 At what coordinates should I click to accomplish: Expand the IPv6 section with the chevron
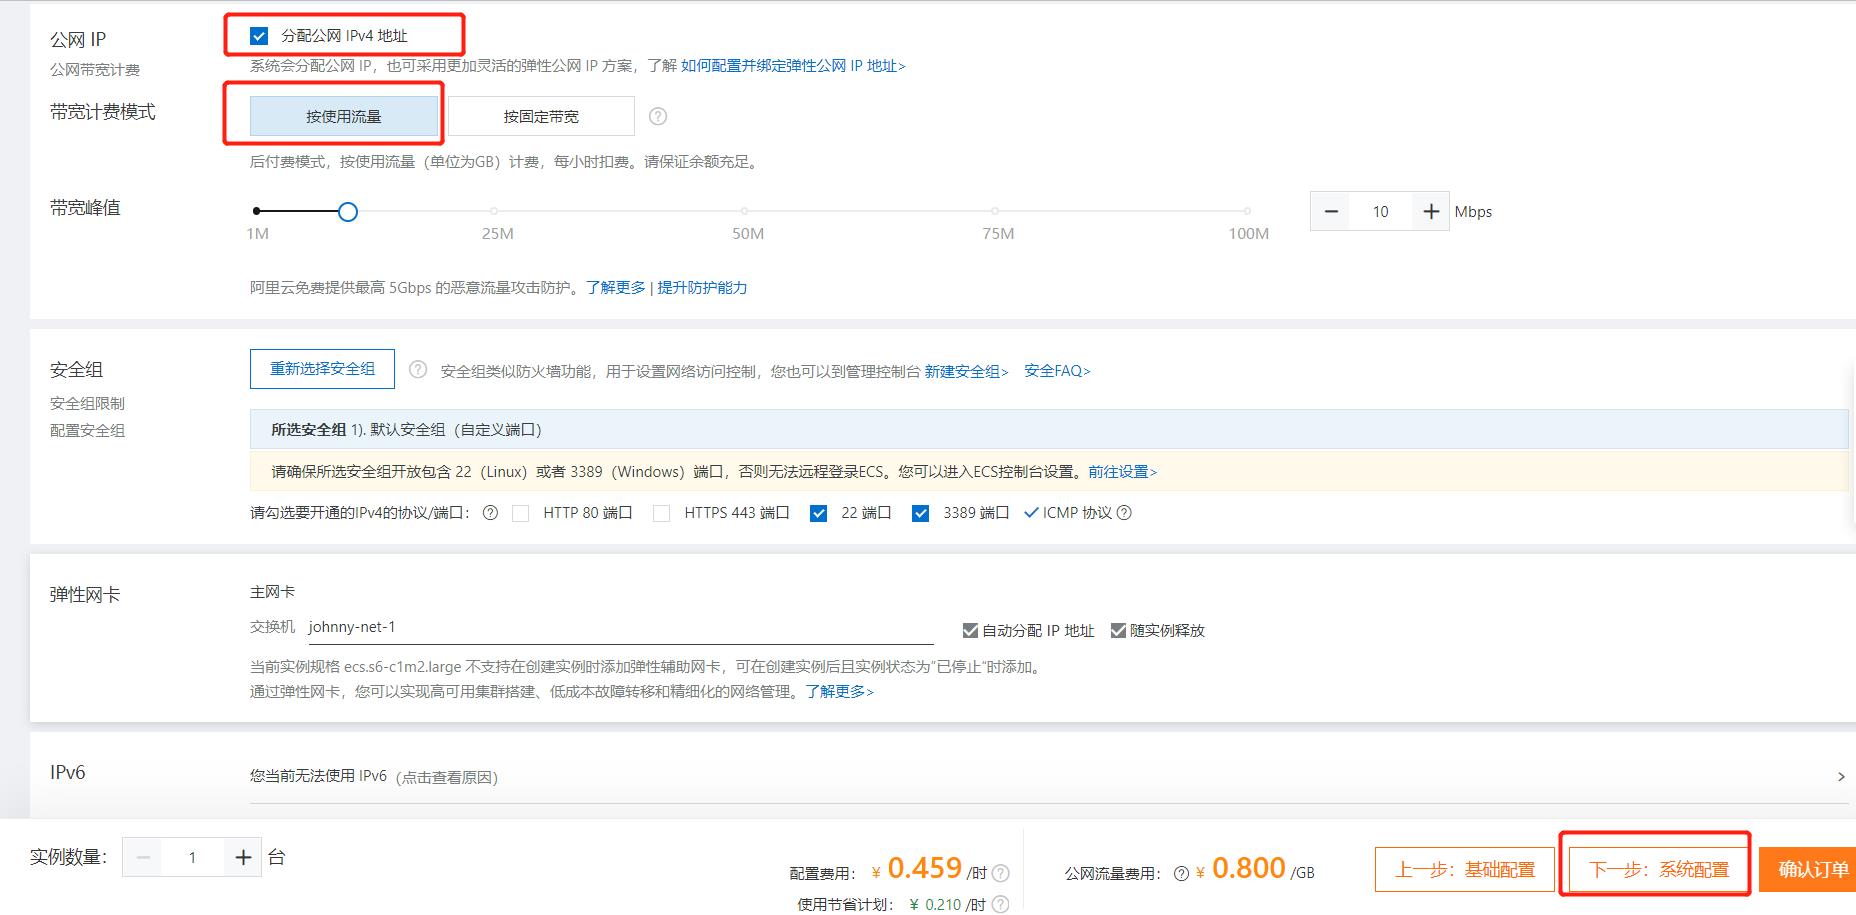(1841, 777)
